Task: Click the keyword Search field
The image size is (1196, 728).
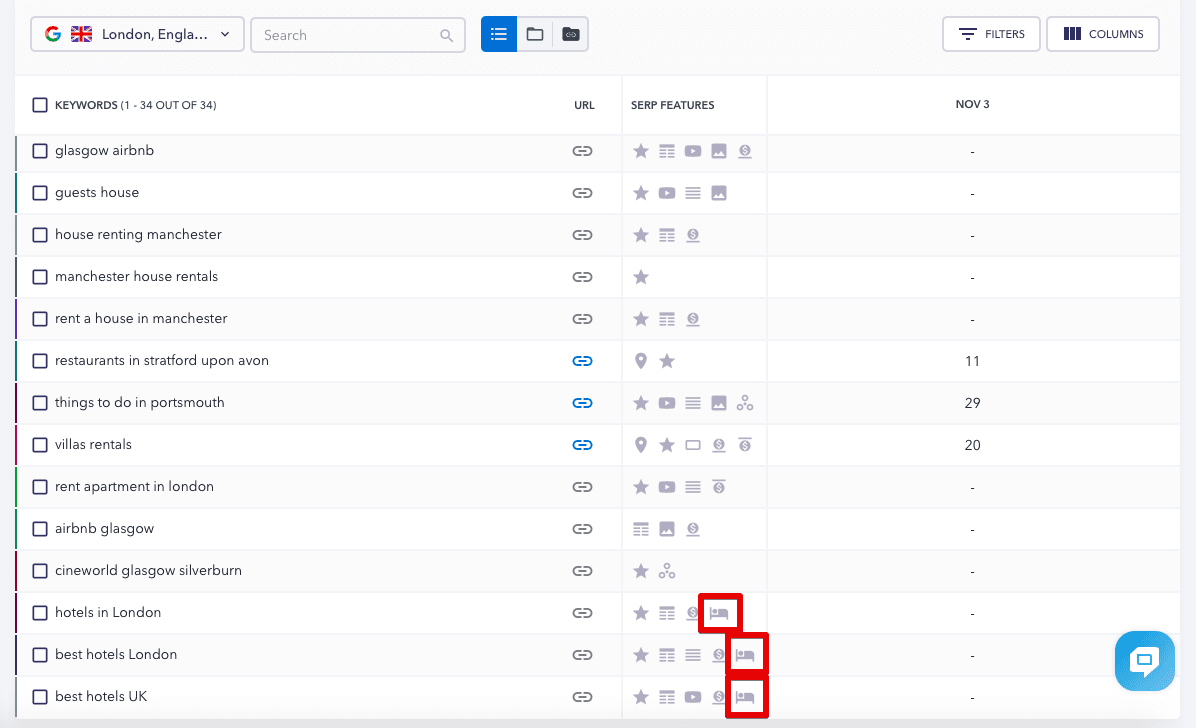Action: click(358, 35)
